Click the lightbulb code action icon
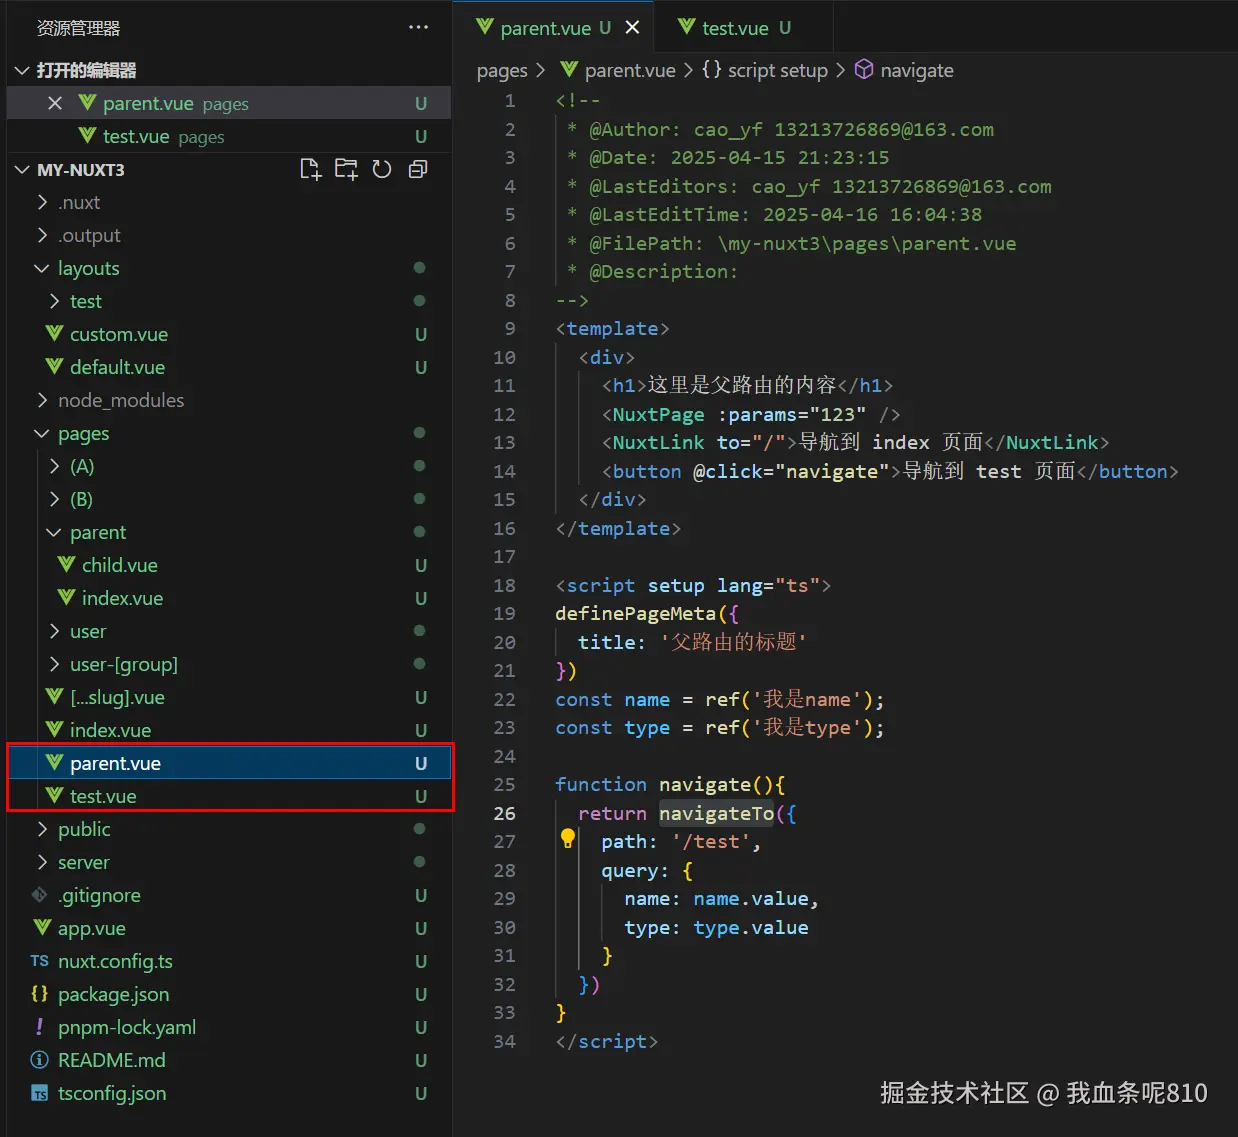1238x1137 pixels. coord(568,838)
